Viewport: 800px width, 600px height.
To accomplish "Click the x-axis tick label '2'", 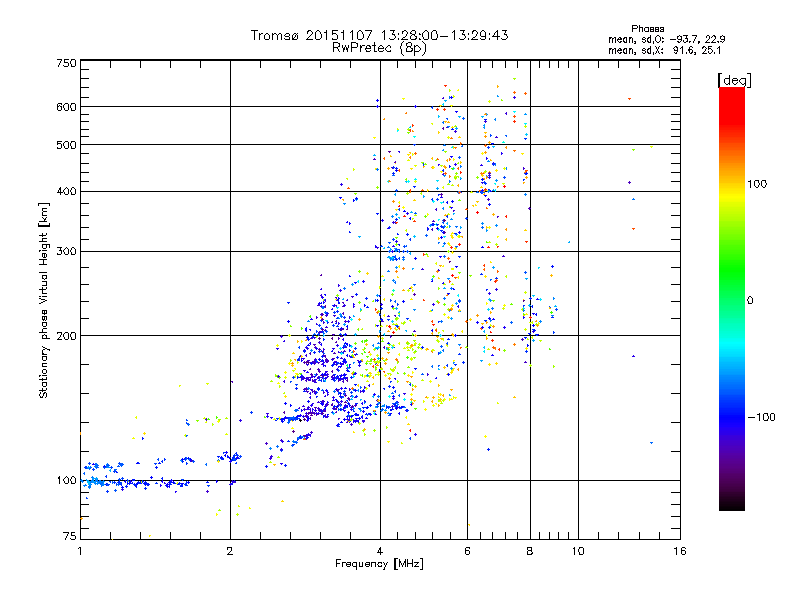I will [230, 551].
